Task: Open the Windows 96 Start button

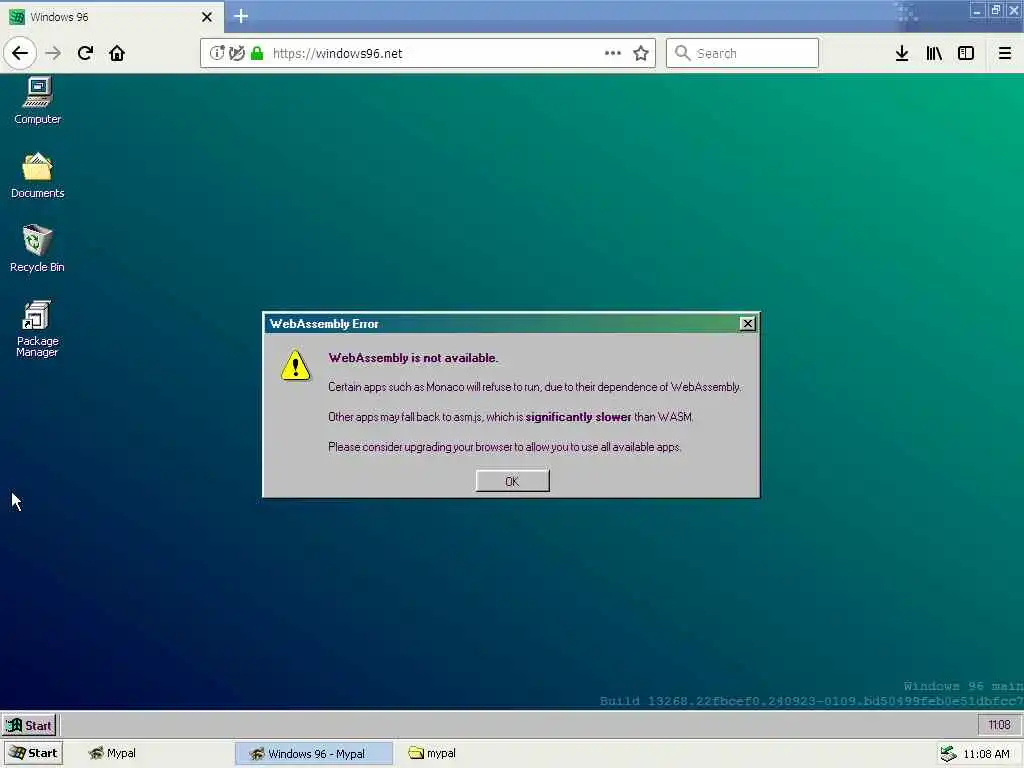Action: [x=29, y=725]
